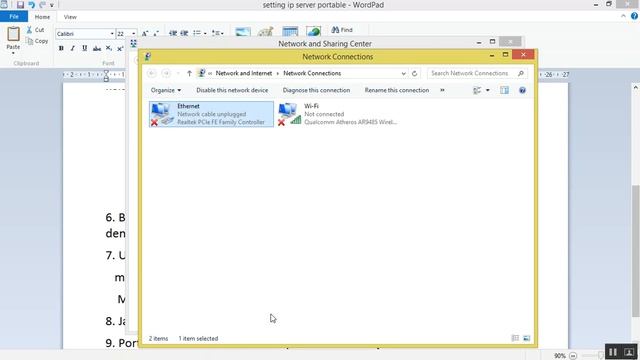This screenshot has height=360, width=640.
Task: Toggle Underline formatting in WordPad
Action: (x=84, y=49)
